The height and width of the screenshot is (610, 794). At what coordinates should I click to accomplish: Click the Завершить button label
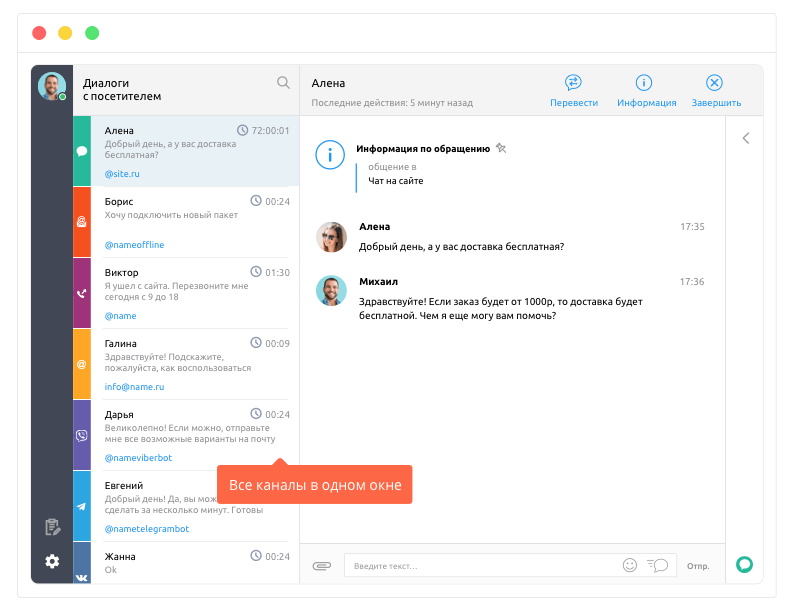pyautogui.click(x=717, y=103)
